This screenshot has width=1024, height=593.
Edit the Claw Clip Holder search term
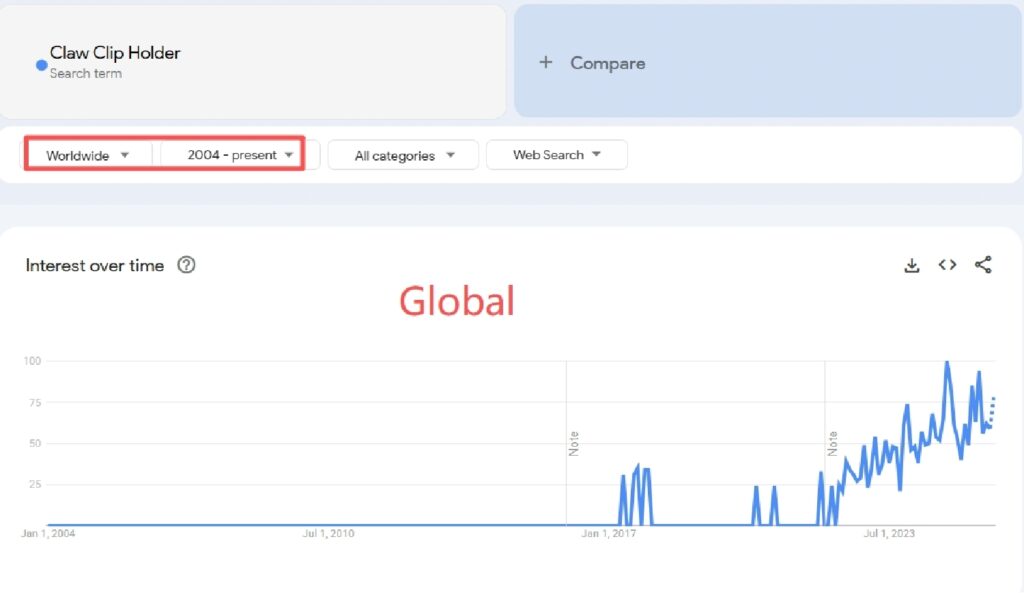pyautogui.click(x=115, y=54)
